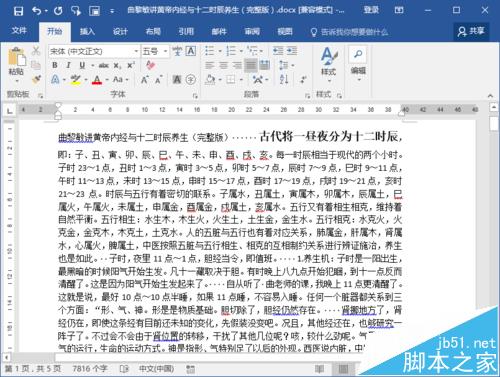This screenshot has width=500, height=377.
Task: Align text right
Action: [237, 65]
